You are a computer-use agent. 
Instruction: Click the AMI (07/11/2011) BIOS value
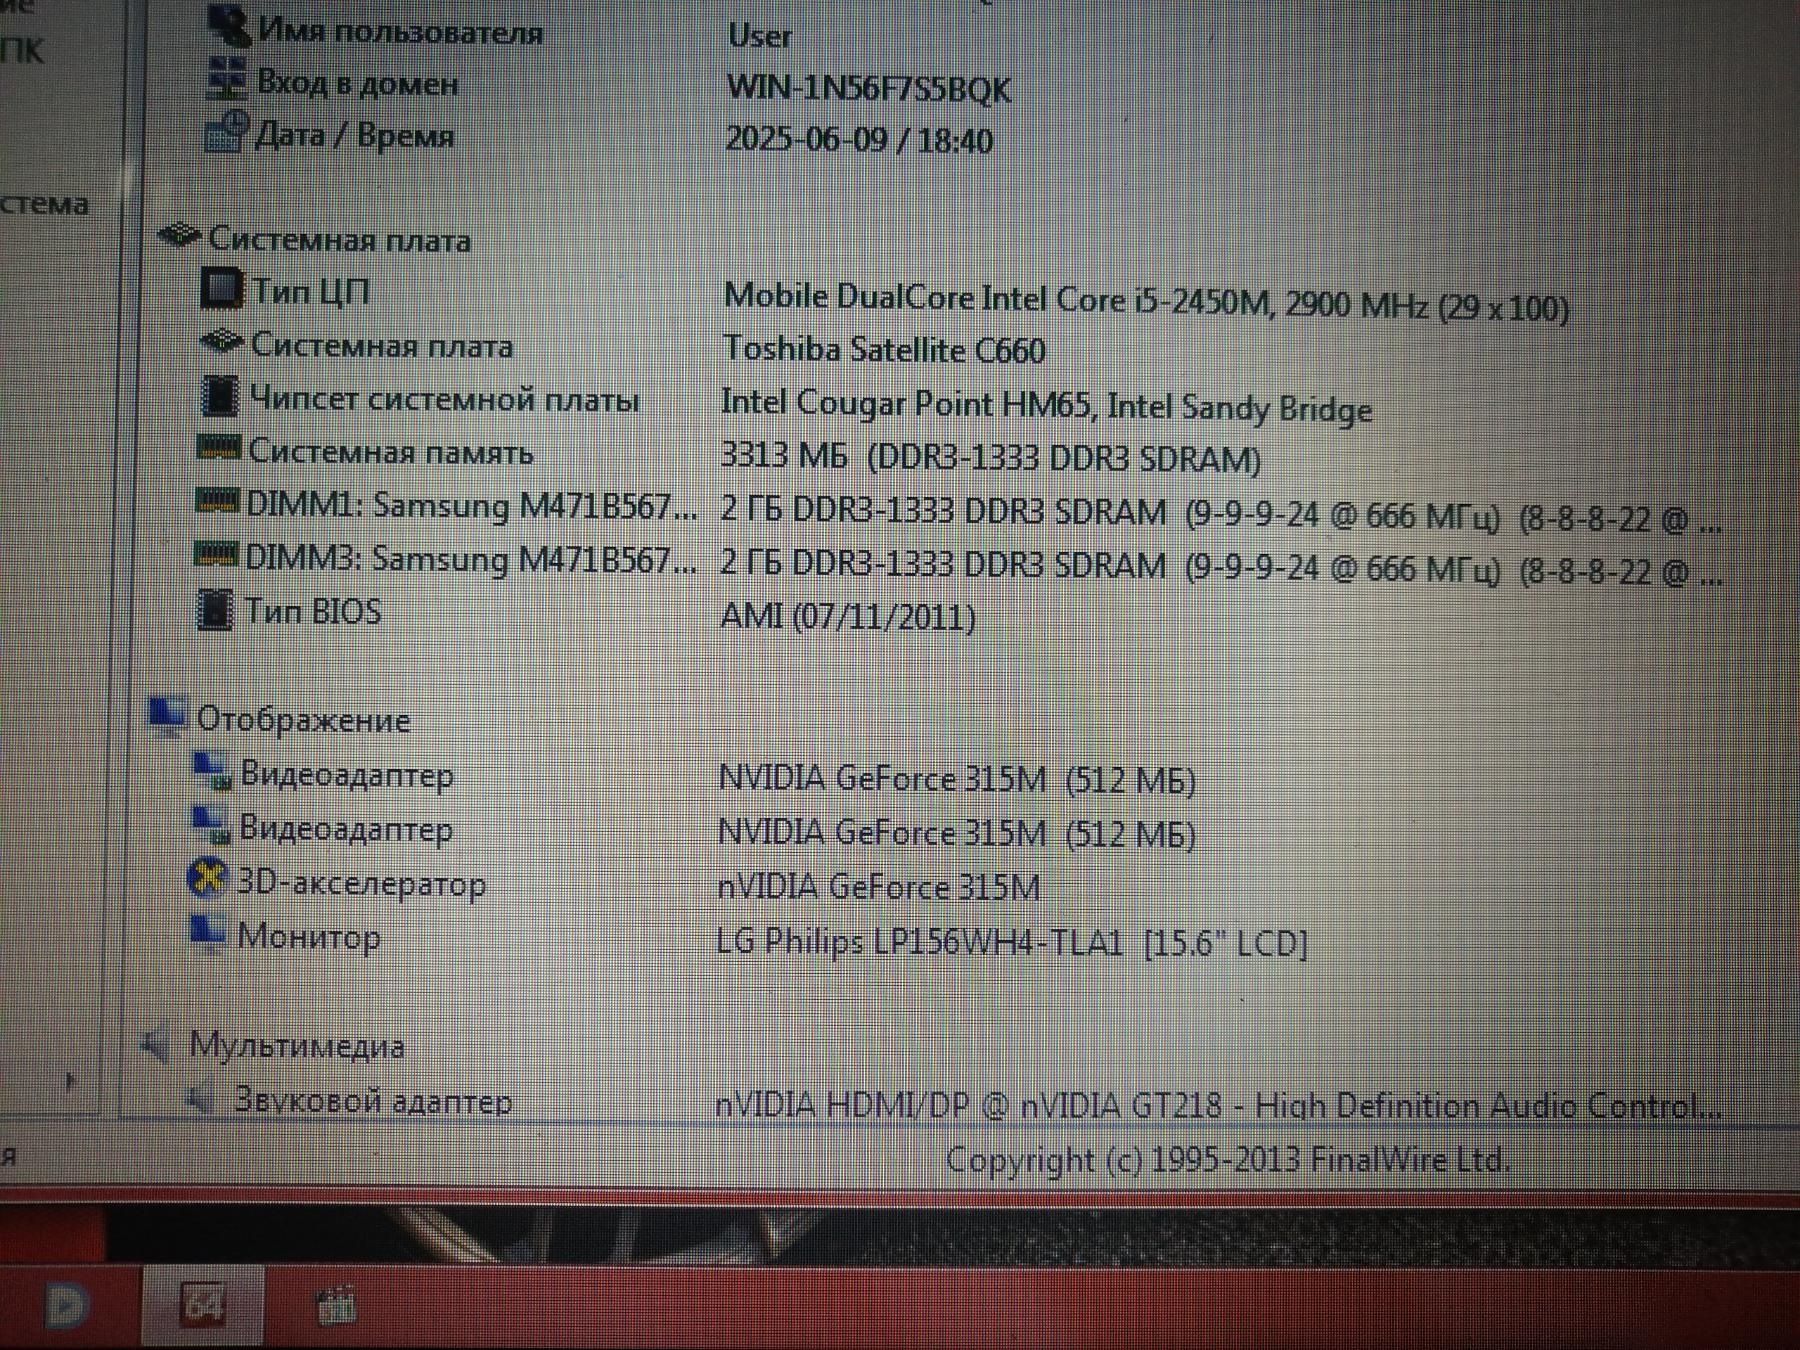click(x=848, y=617)
